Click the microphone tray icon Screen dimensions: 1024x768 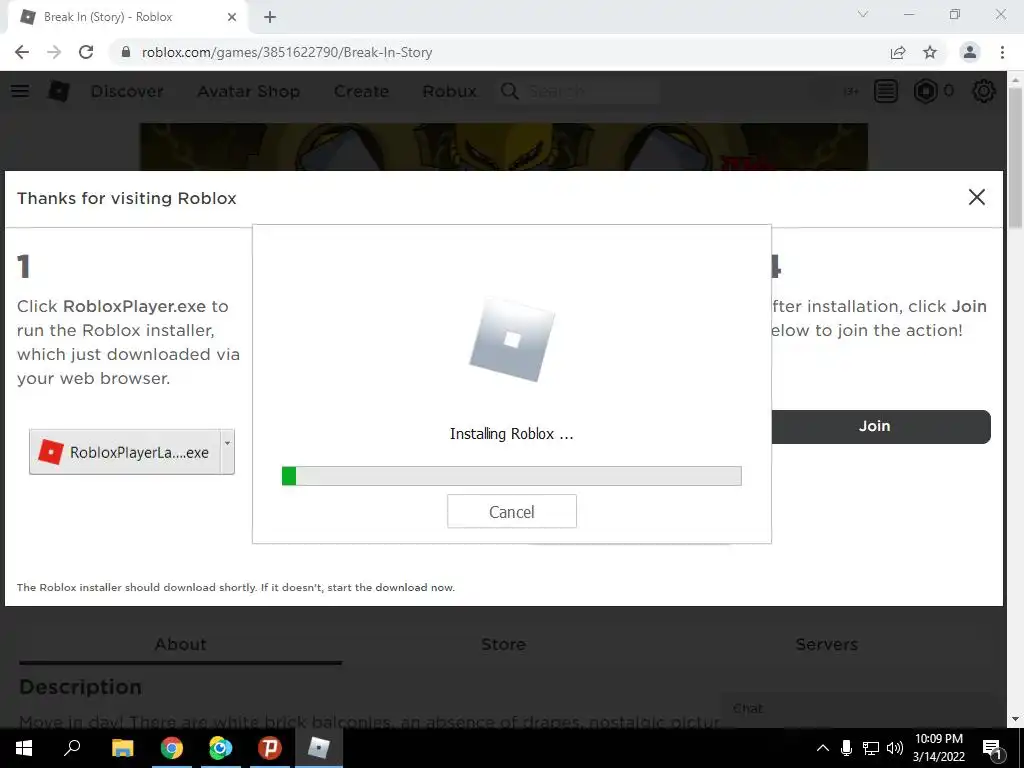[846, 748]
